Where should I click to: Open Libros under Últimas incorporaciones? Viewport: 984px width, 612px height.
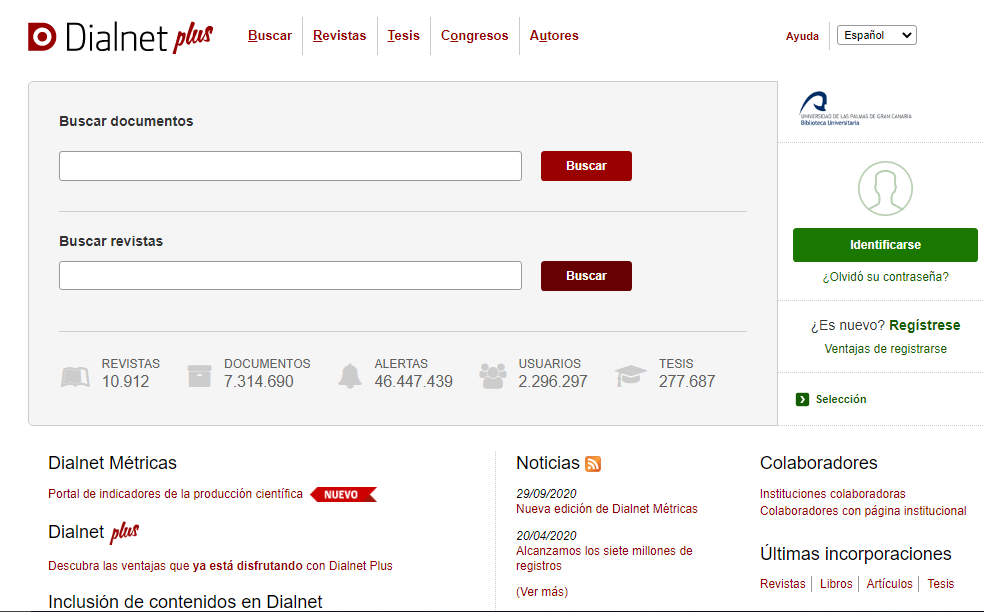coord(837,584)
